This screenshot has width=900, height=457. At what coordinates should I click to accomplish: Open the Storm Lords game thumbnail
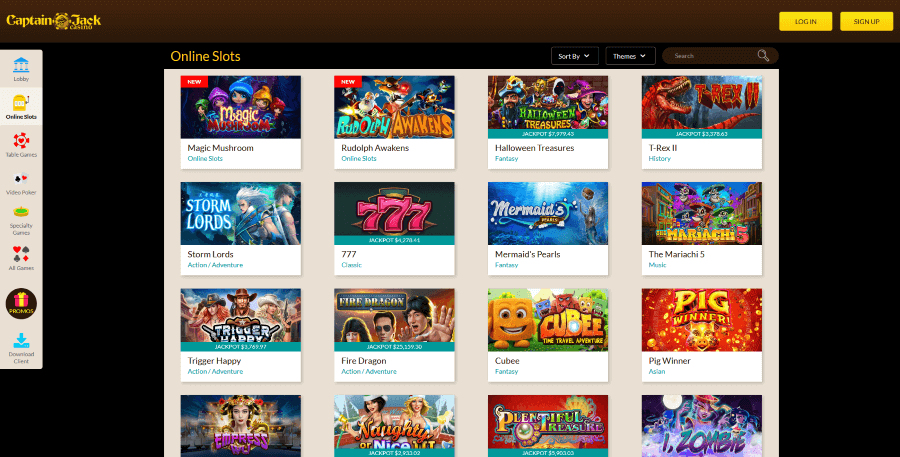click(x=240, y=213)
